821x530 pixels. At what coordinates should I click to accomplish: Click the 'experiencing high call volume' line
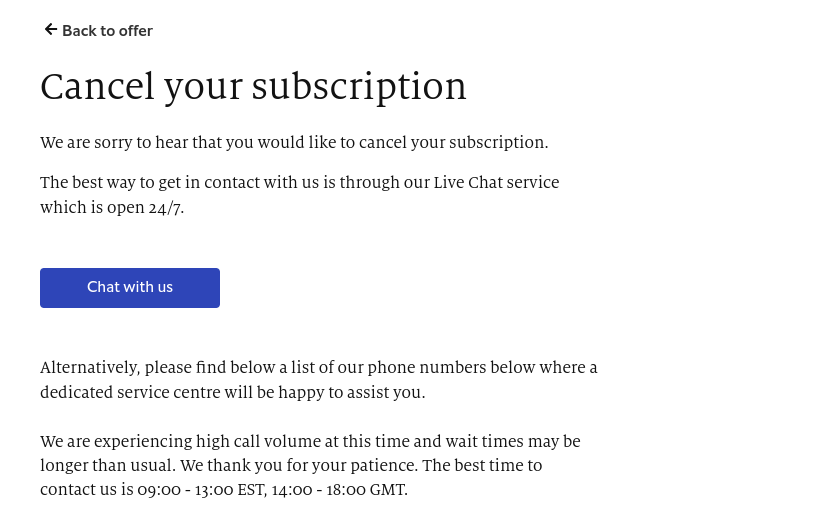pos(310,441)
